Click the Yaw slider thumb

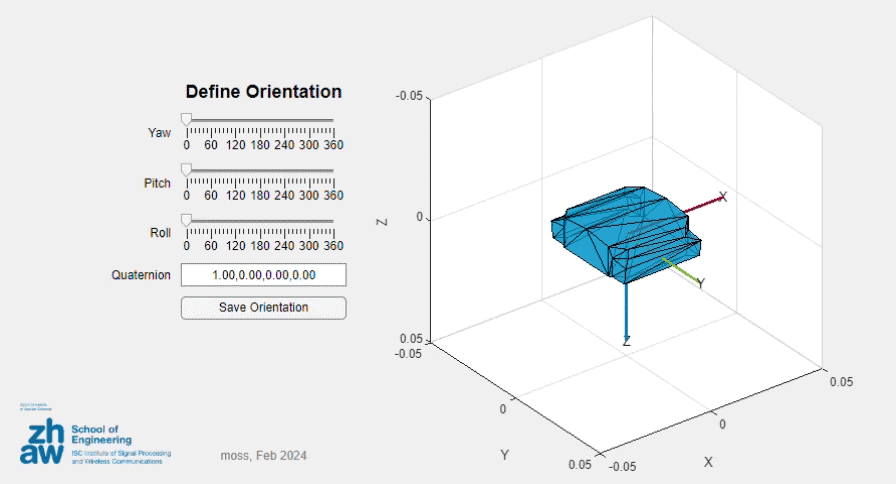tap(186, 119)
